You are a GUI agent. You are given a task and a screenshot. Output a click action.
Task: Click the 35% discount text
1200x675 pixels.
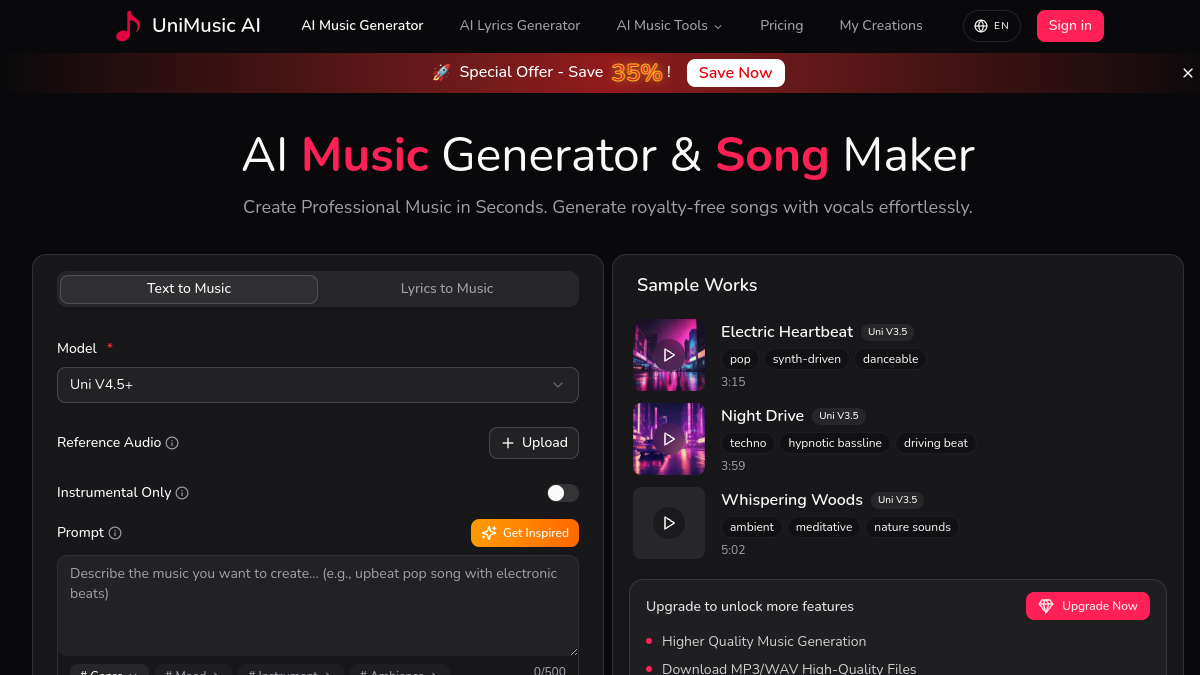(x=637, y=73)
